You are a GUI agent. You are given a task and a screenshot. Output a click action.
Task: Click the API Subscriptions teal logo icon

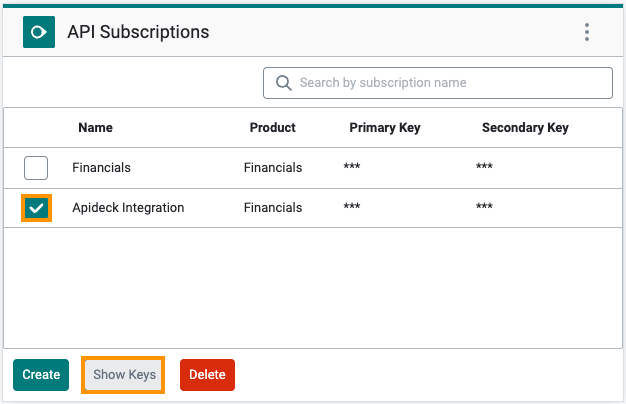[39, 32]
